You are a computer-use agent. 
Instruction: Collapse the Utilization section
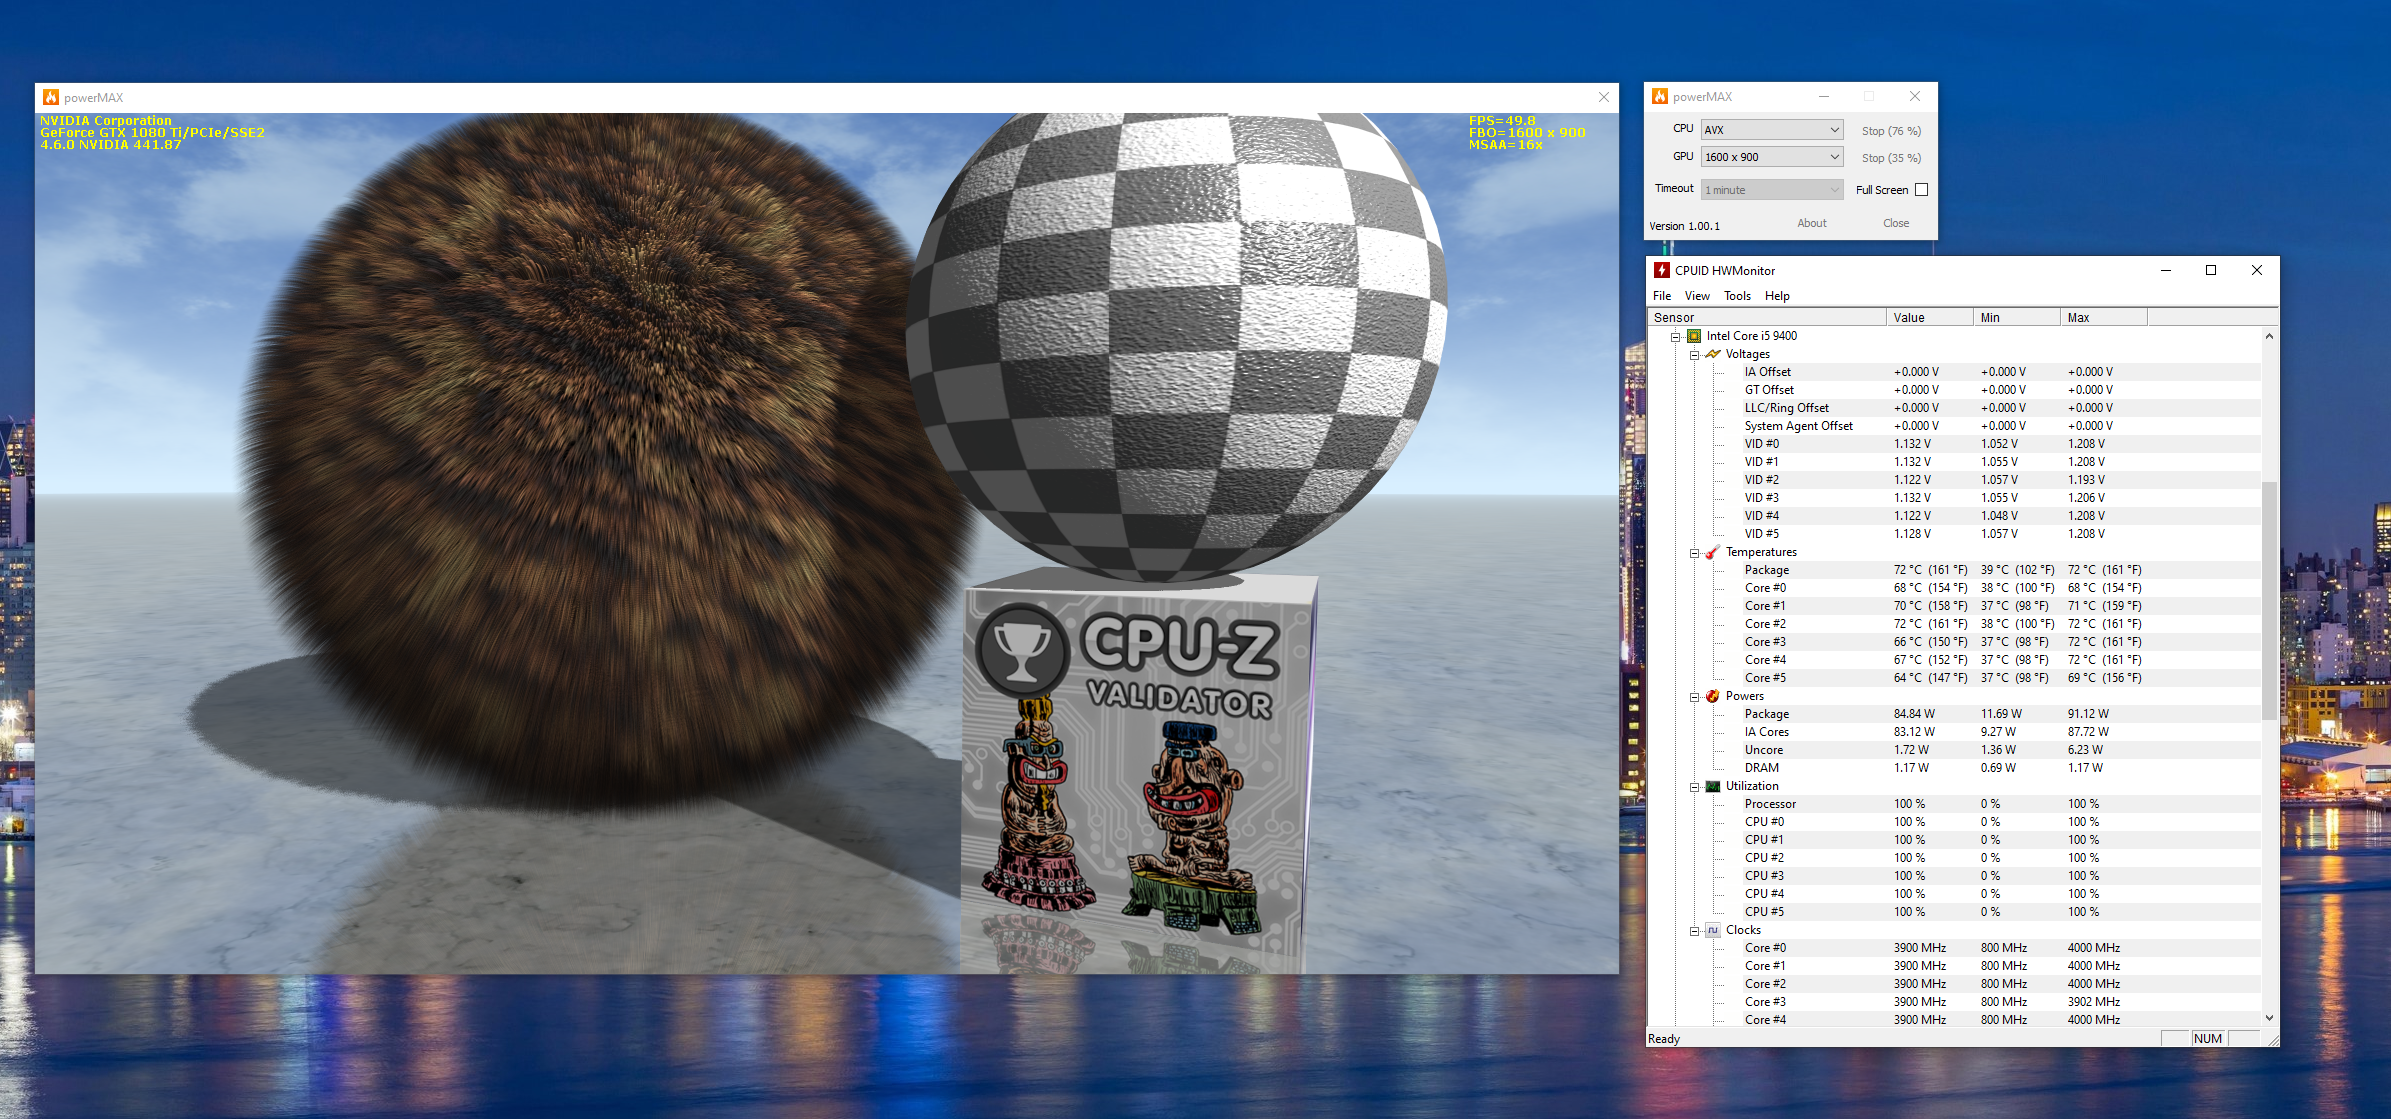click(1695, 787)
